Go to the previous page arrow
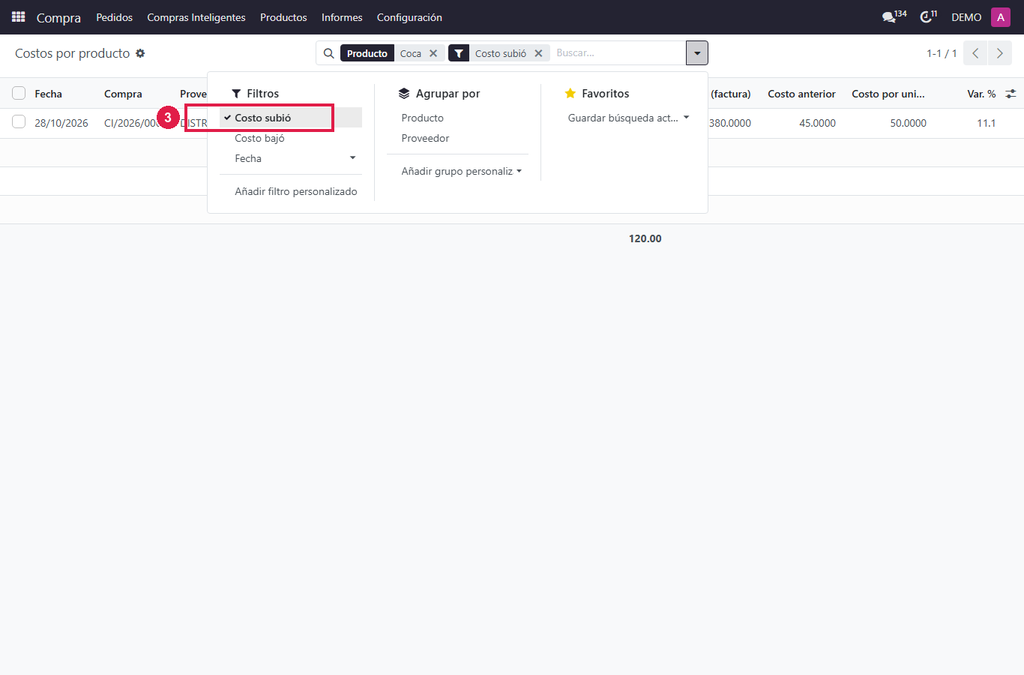The height and width of the screenshot is (675, 1024). pyautogui.click(x=975, y=54)
